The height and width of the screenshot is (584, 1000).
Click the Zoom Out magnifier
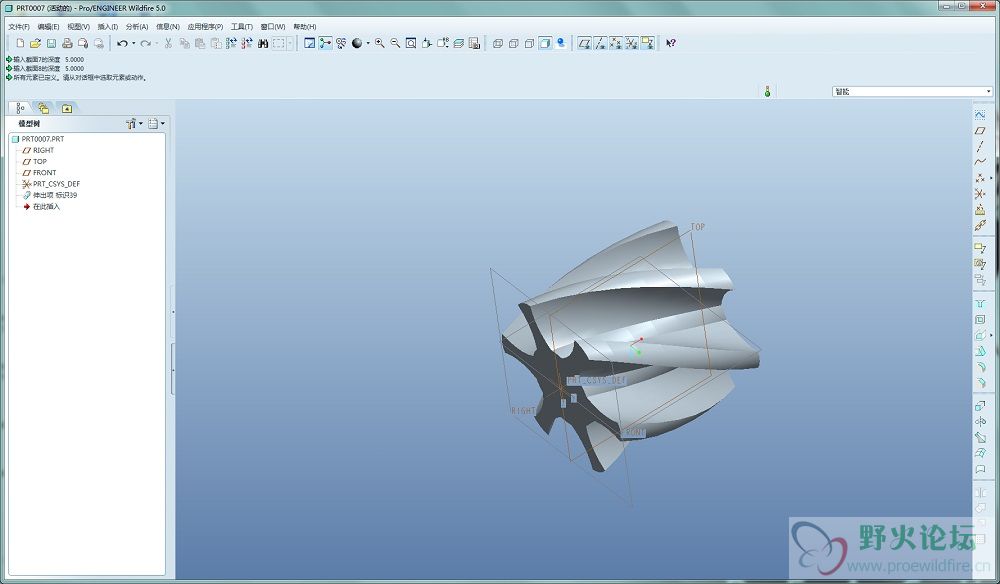395,43
